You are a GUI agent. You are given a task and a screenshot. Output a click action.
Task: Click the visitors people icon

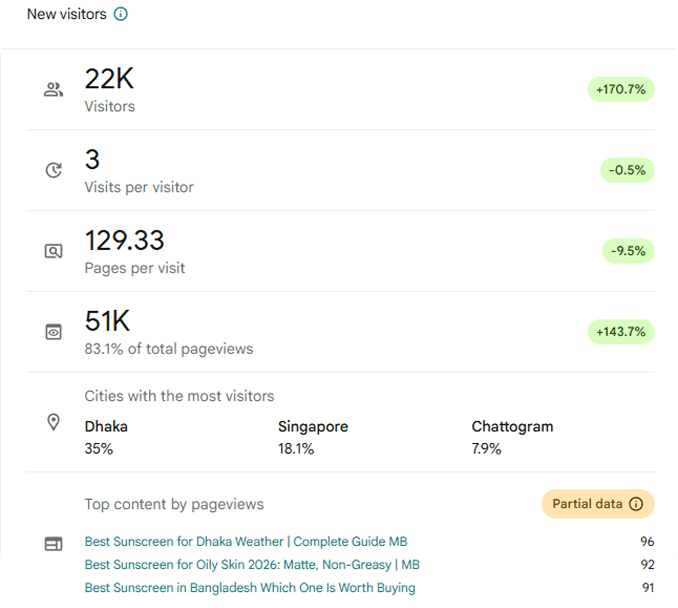[x=54, y=90]
